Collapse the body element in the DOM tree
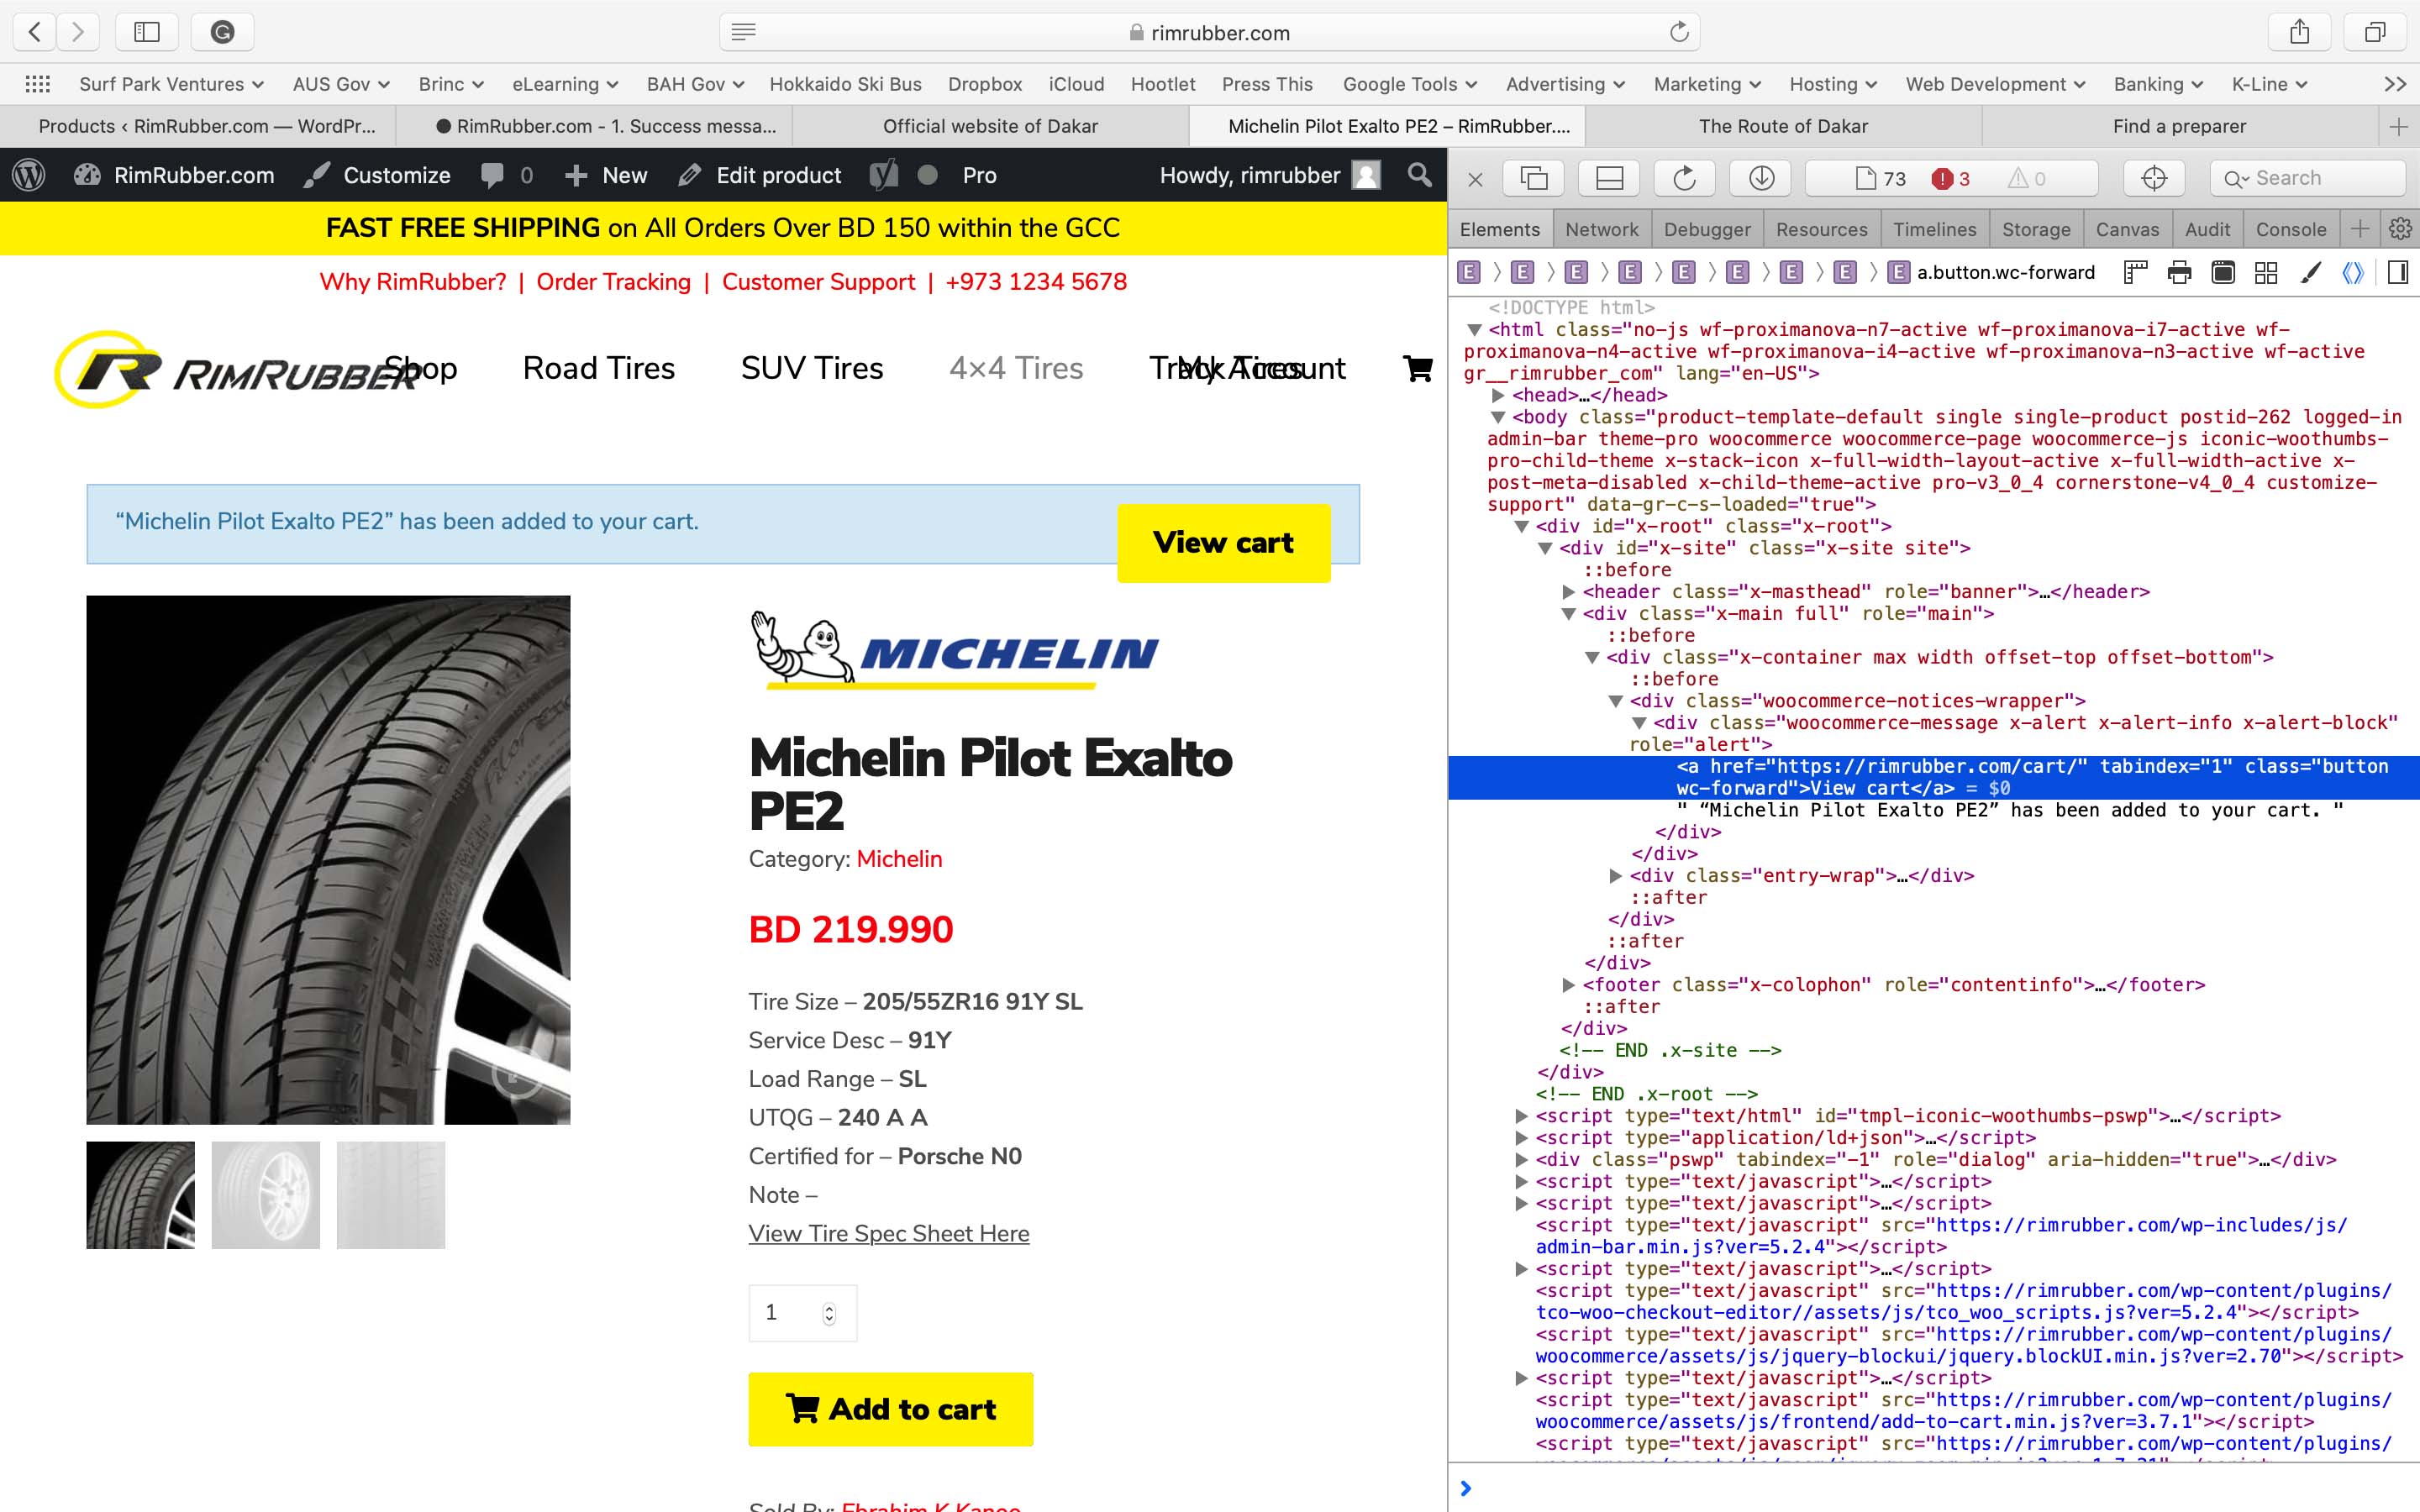 1498,417
